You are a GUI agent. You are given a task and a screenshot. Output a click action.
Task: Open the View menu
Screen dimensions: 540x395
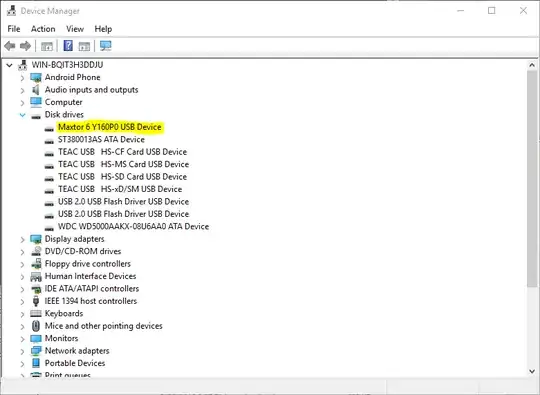75,29
